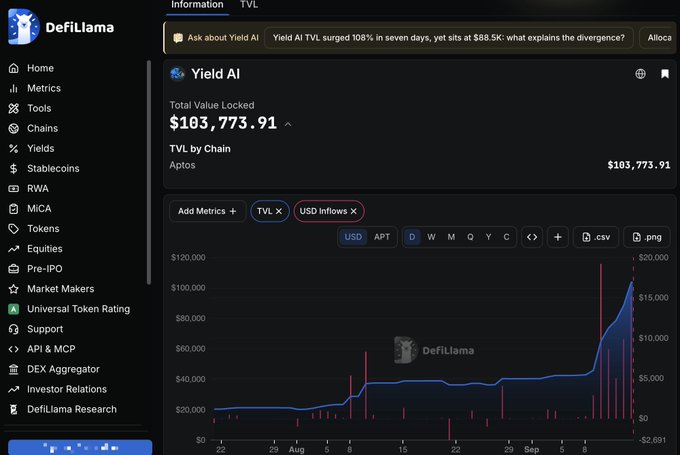The image size is (680, 455).
Task: Click the Stablecoins dollar icon
Action: (13, 169)
